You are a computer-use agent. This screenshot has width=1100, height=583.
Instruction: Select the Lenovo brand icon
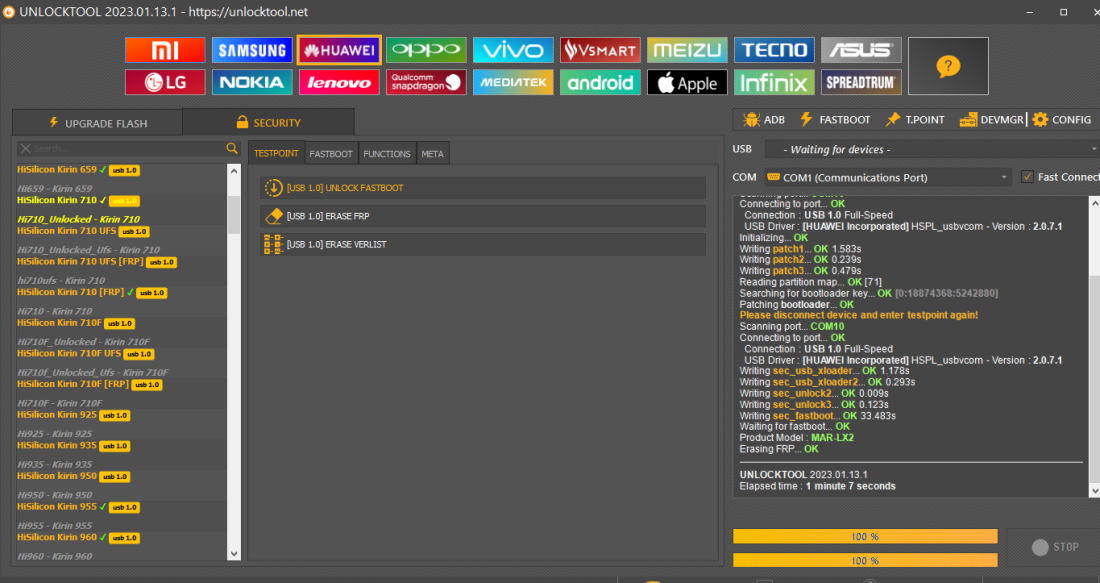tap(339, 82)
